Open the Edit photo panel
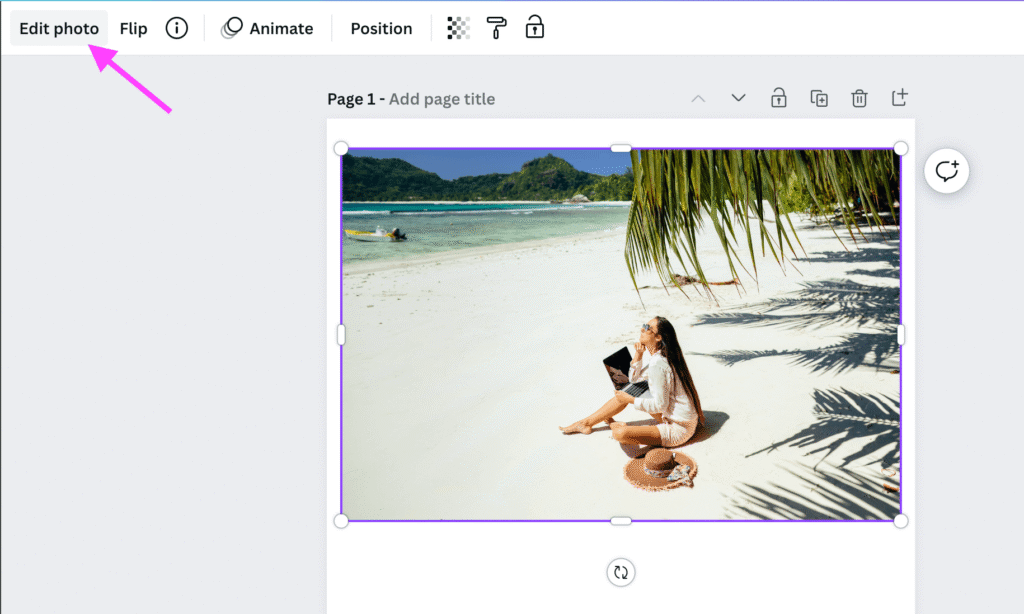1024x614 pixels. pyautogui.click(x=59, y=28)
